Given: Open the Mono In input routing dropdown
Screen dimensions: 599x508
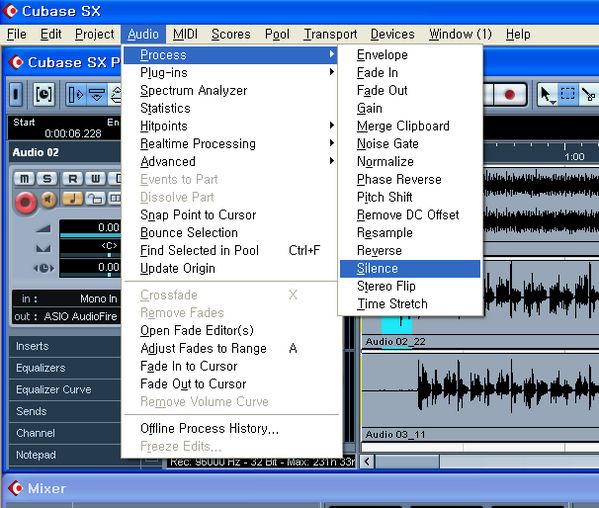Looking at the screenshot, I should coord(66,299).
